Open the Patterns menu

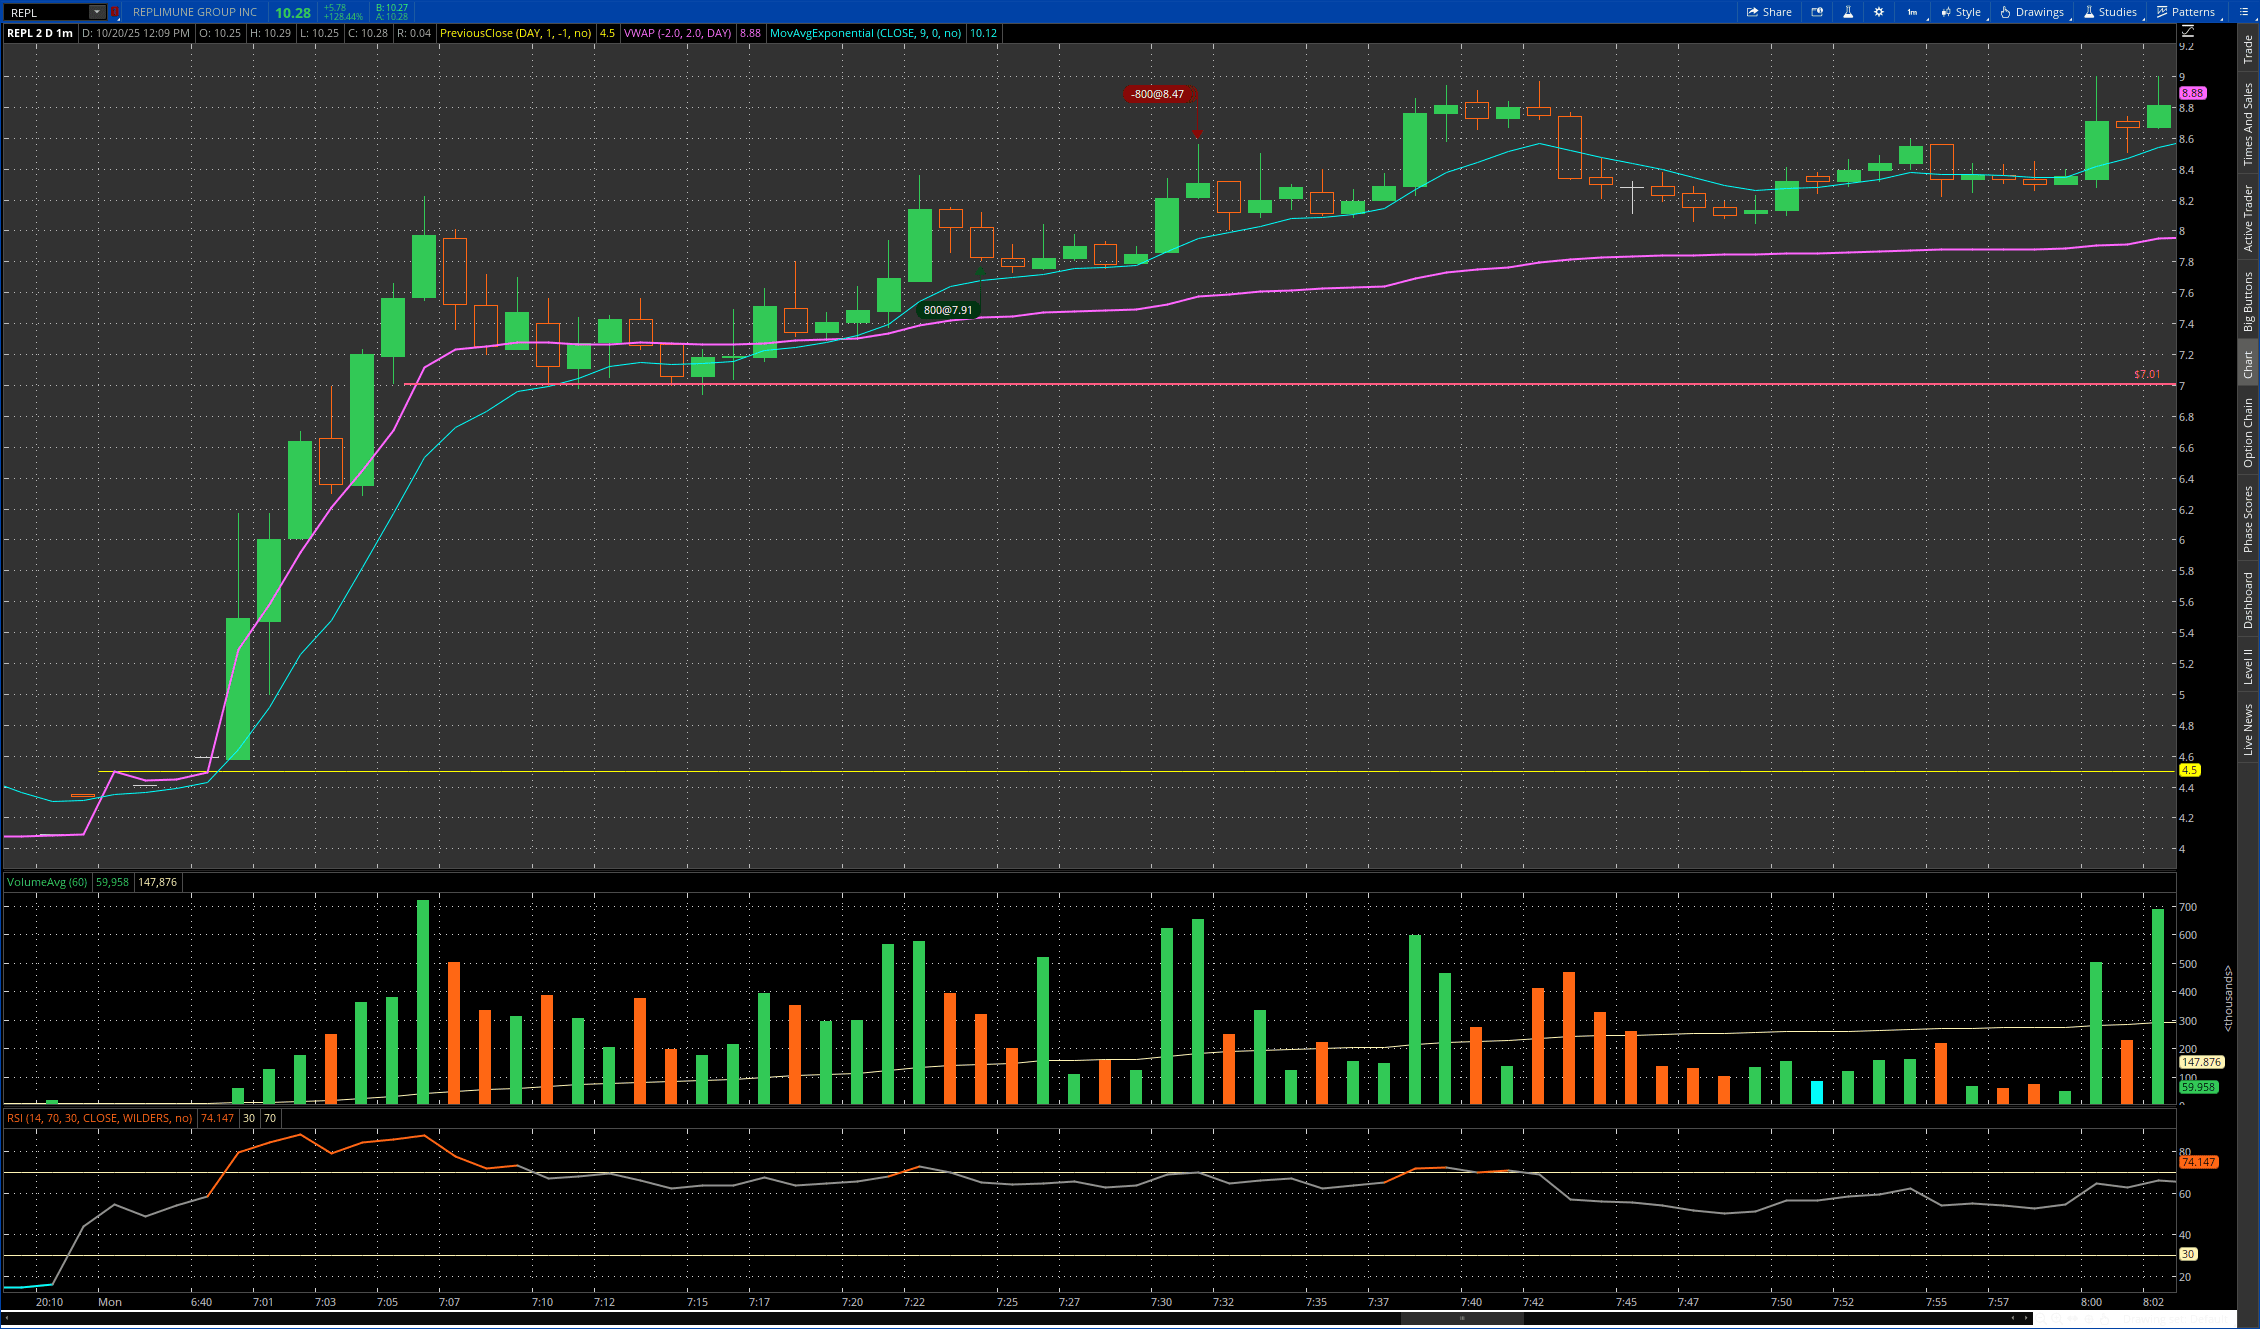click(2185, 12)
